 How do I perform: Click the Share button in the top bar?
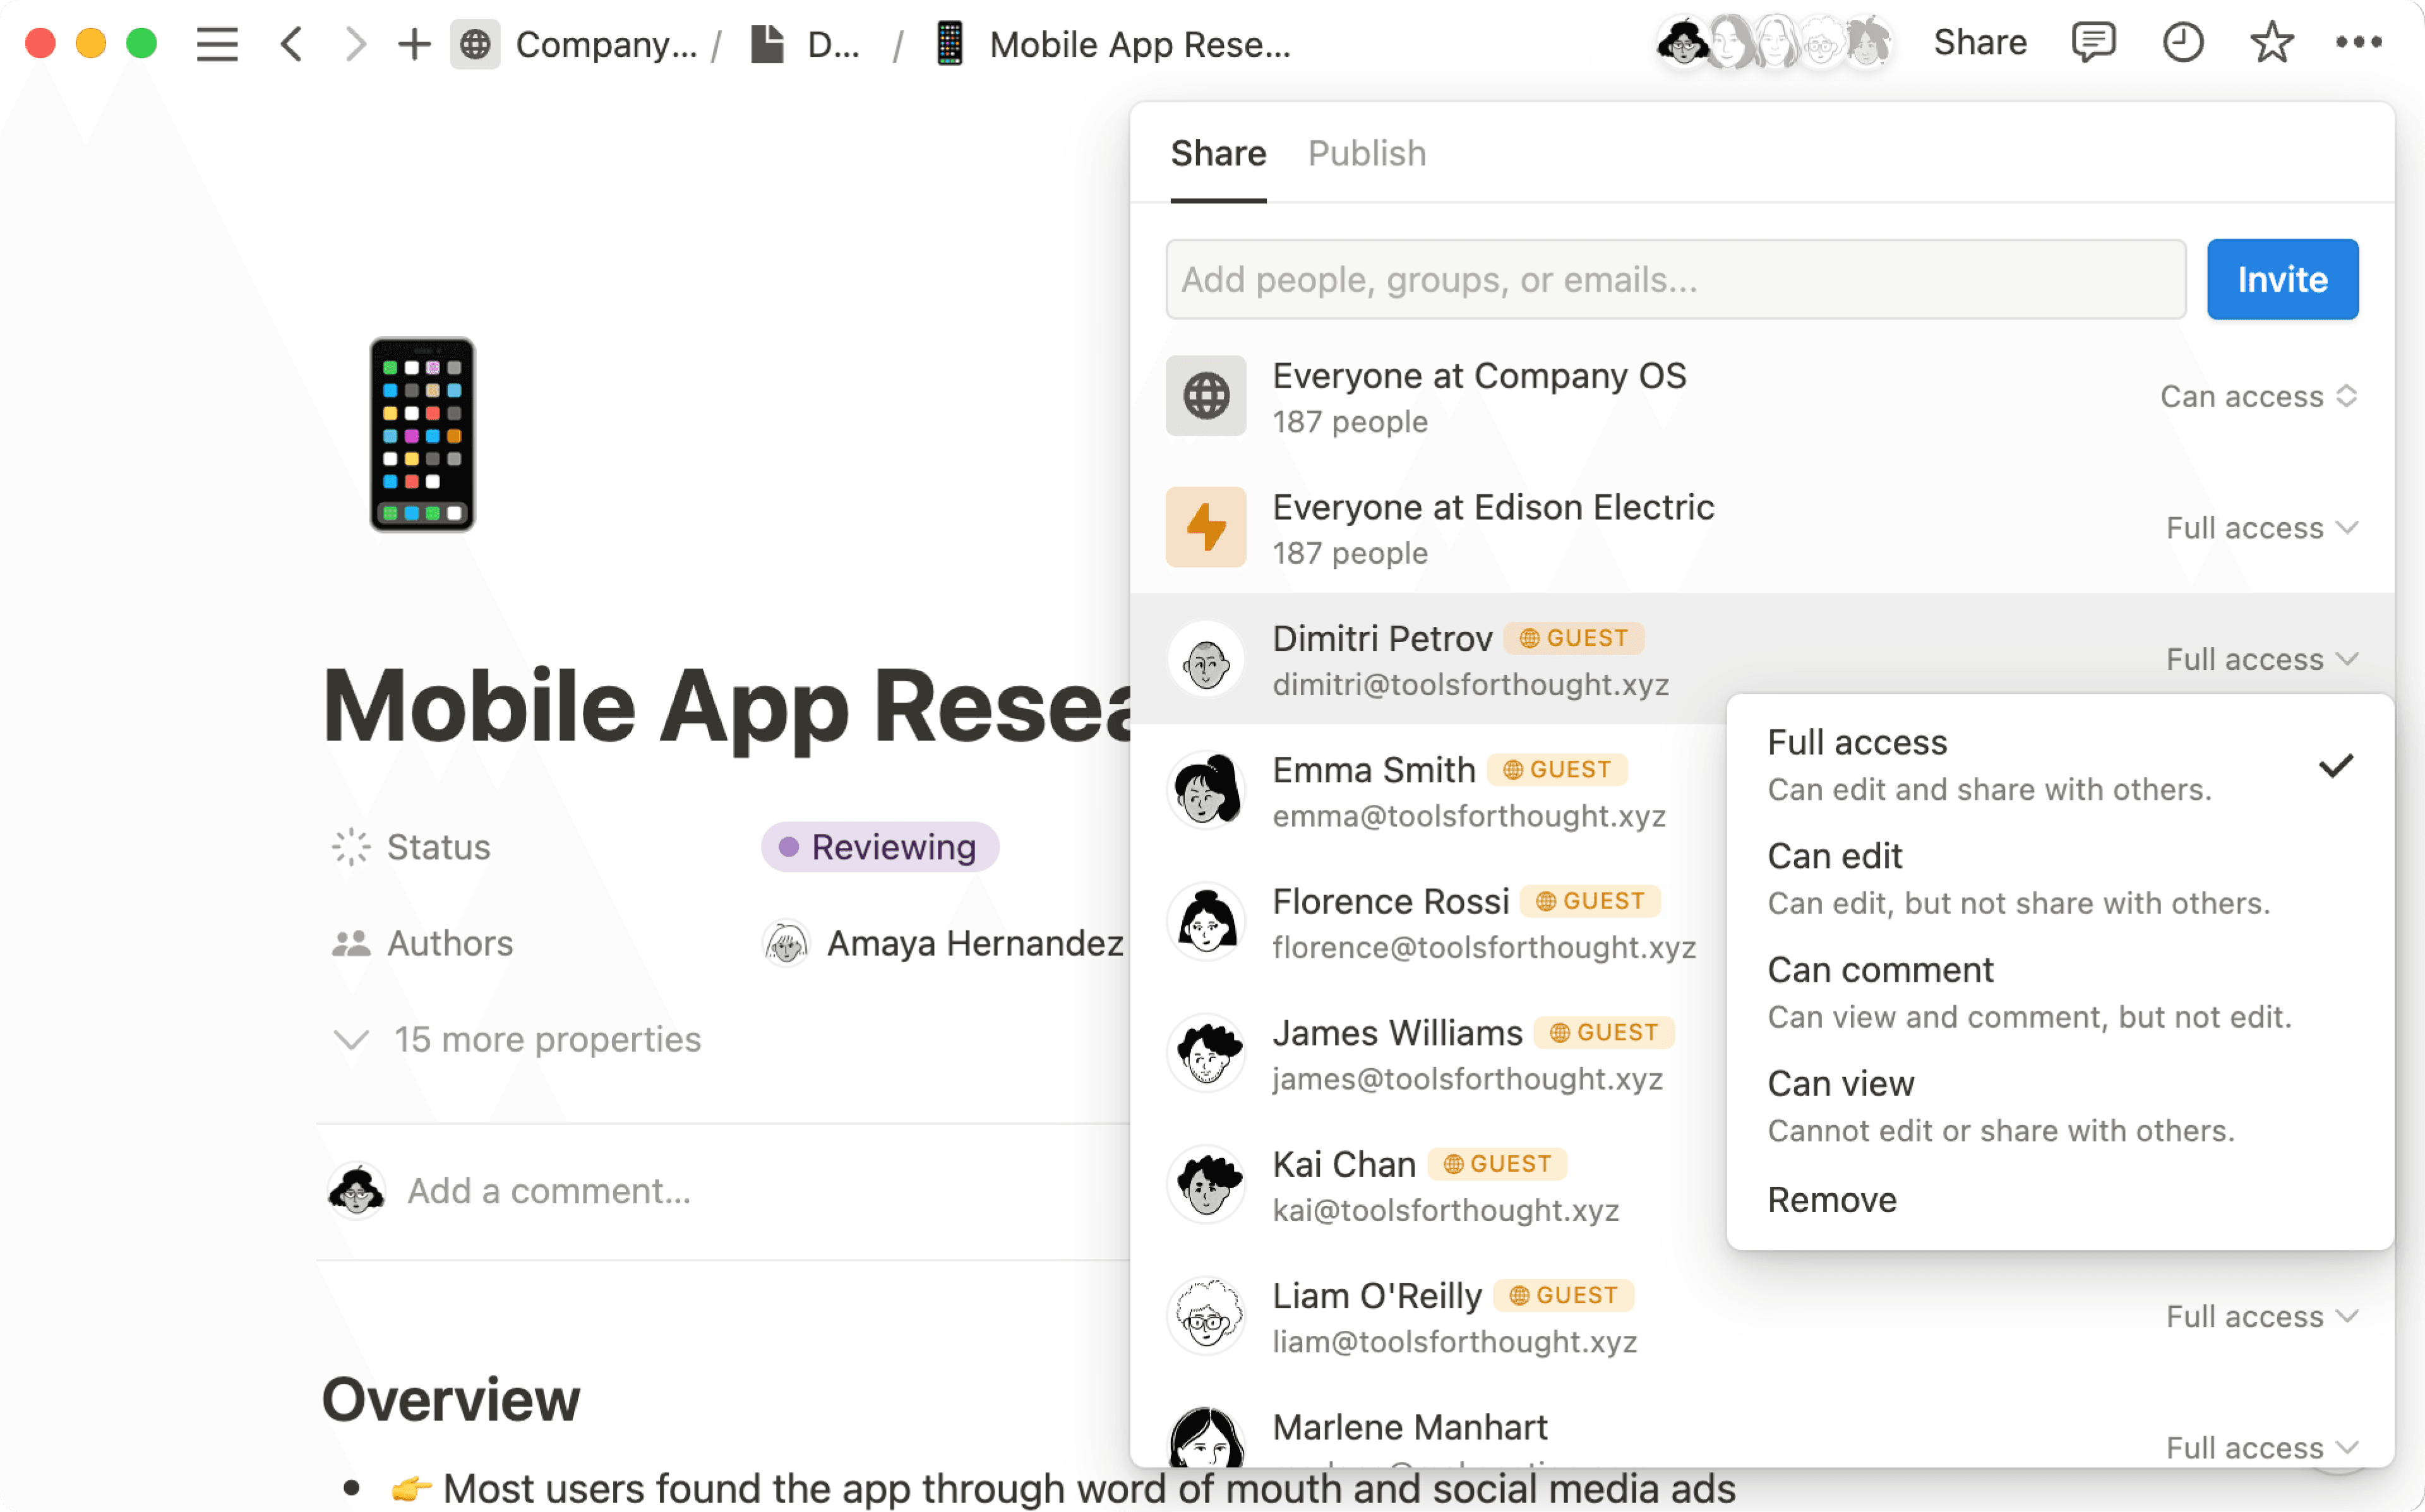1979,42
